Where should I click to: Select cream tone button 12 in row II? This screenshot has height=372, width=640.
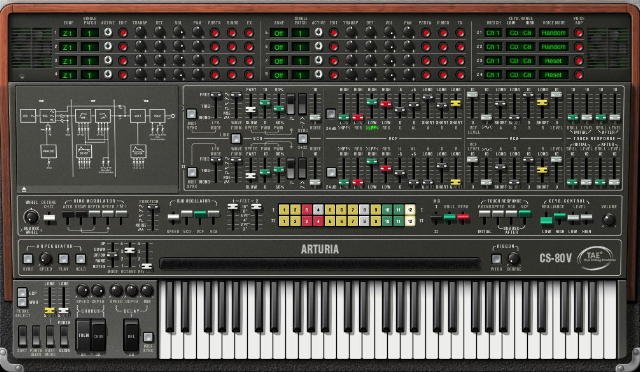click(x=410, y=221)
